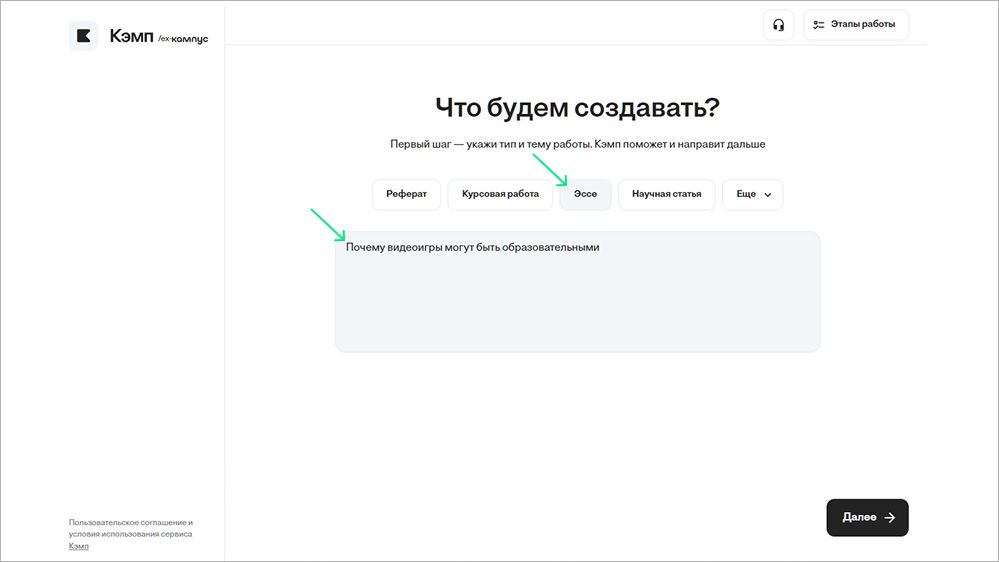Click the /ex-кампус label beside the logo
The image size is (999, 562).
[x=183, y=39]
